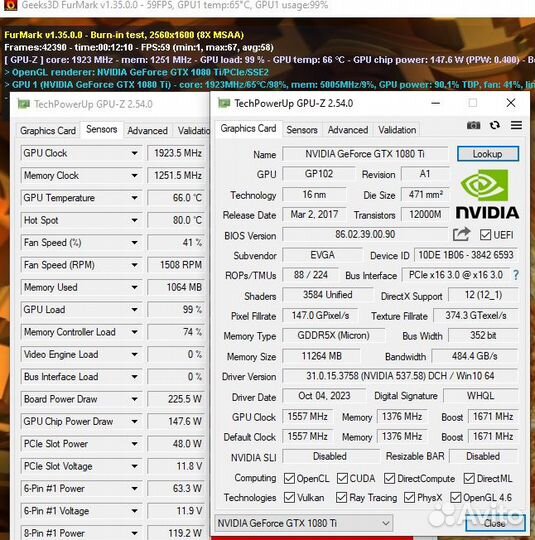Open the Fan Speed (%) sensor dropdown

[135, 243]
